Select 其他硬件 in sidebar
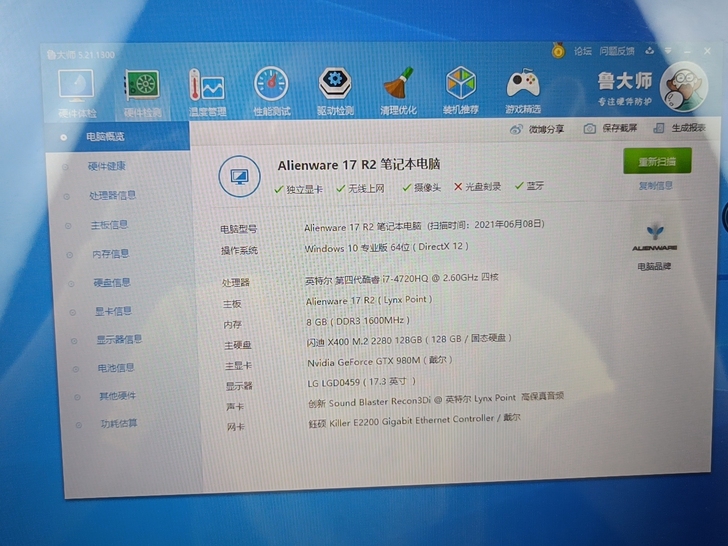Viewport: 728px width, 546px height. click(117, 396)
